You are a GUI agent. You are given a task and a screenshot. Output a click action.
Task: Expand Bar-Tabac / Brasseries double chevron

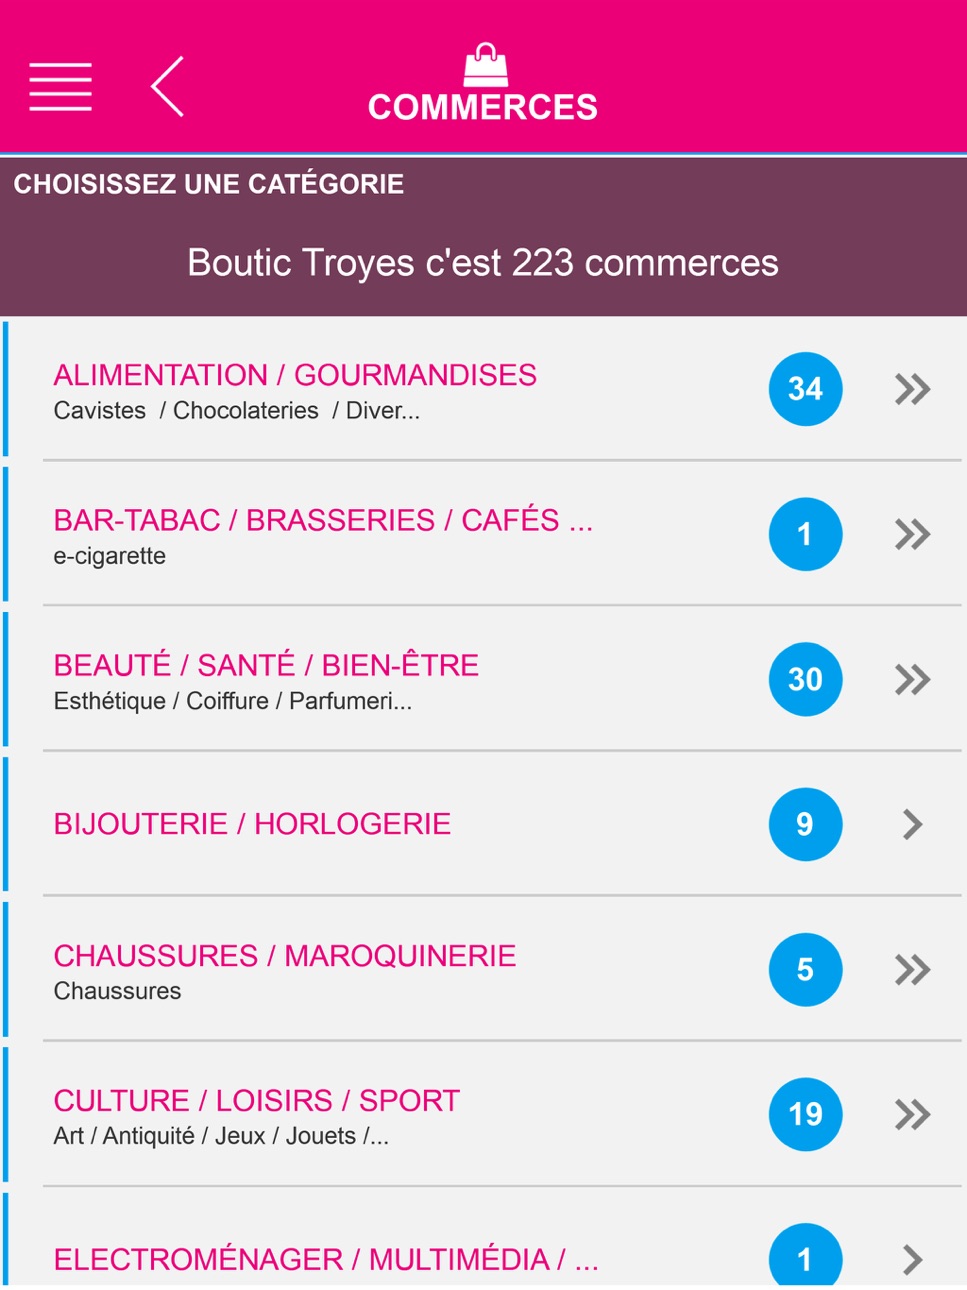tap(912, 534)
